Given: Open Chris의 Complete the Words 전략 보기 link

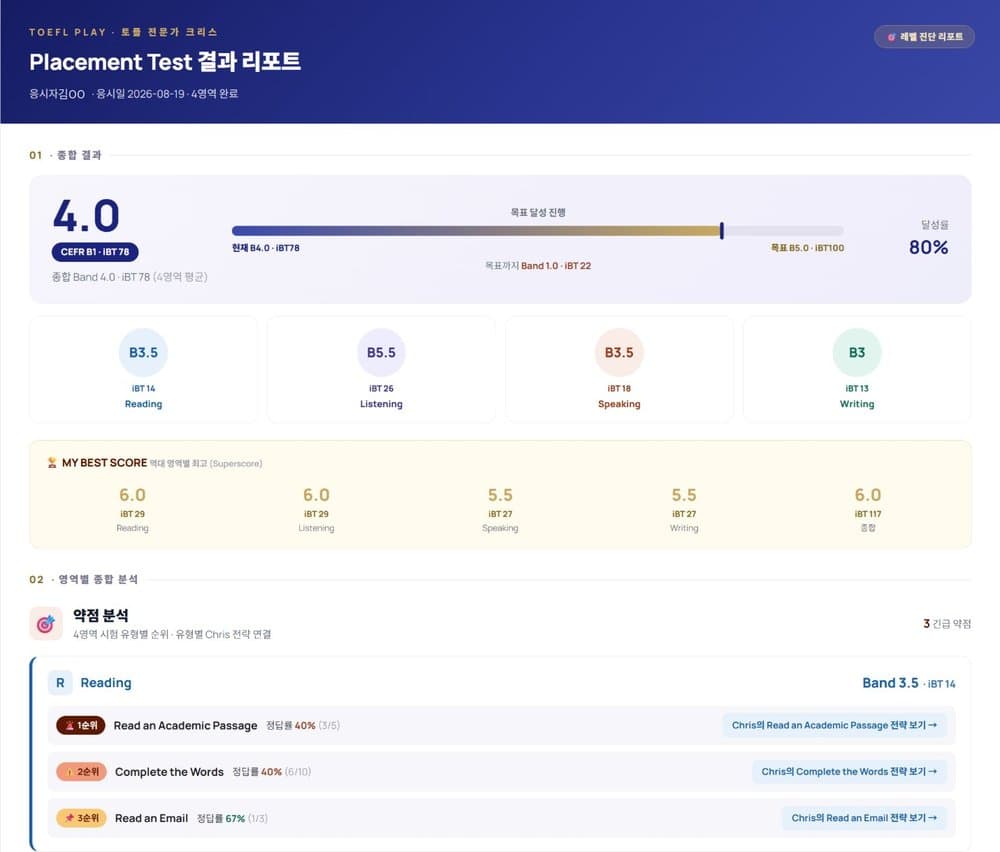Looking at the screenshot, I should pos(849,772).
